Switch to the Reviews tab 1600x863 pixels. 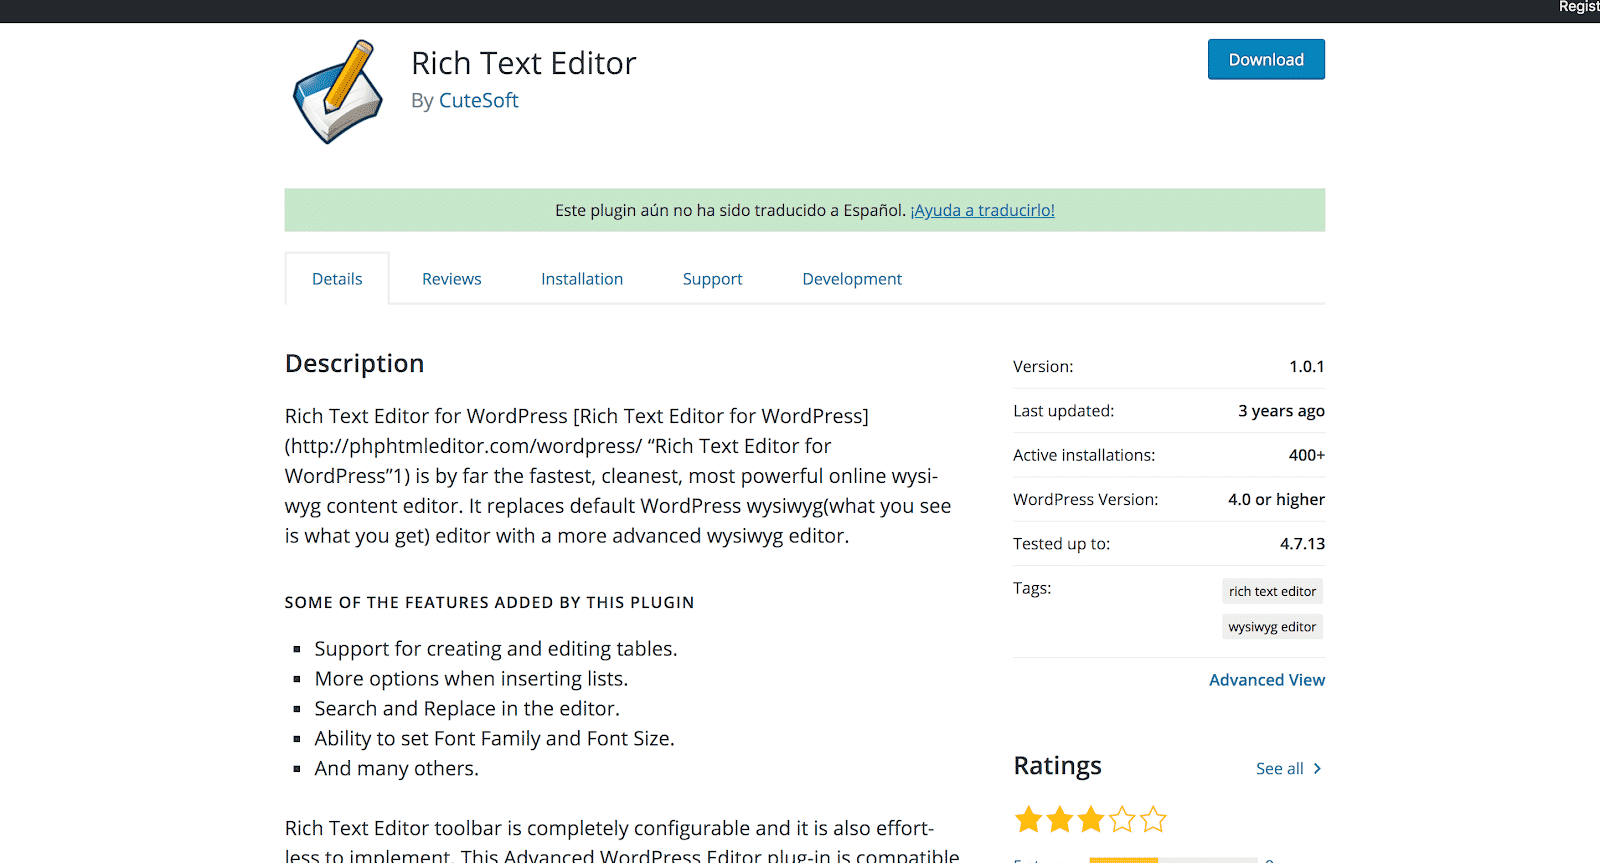point(451,279)
